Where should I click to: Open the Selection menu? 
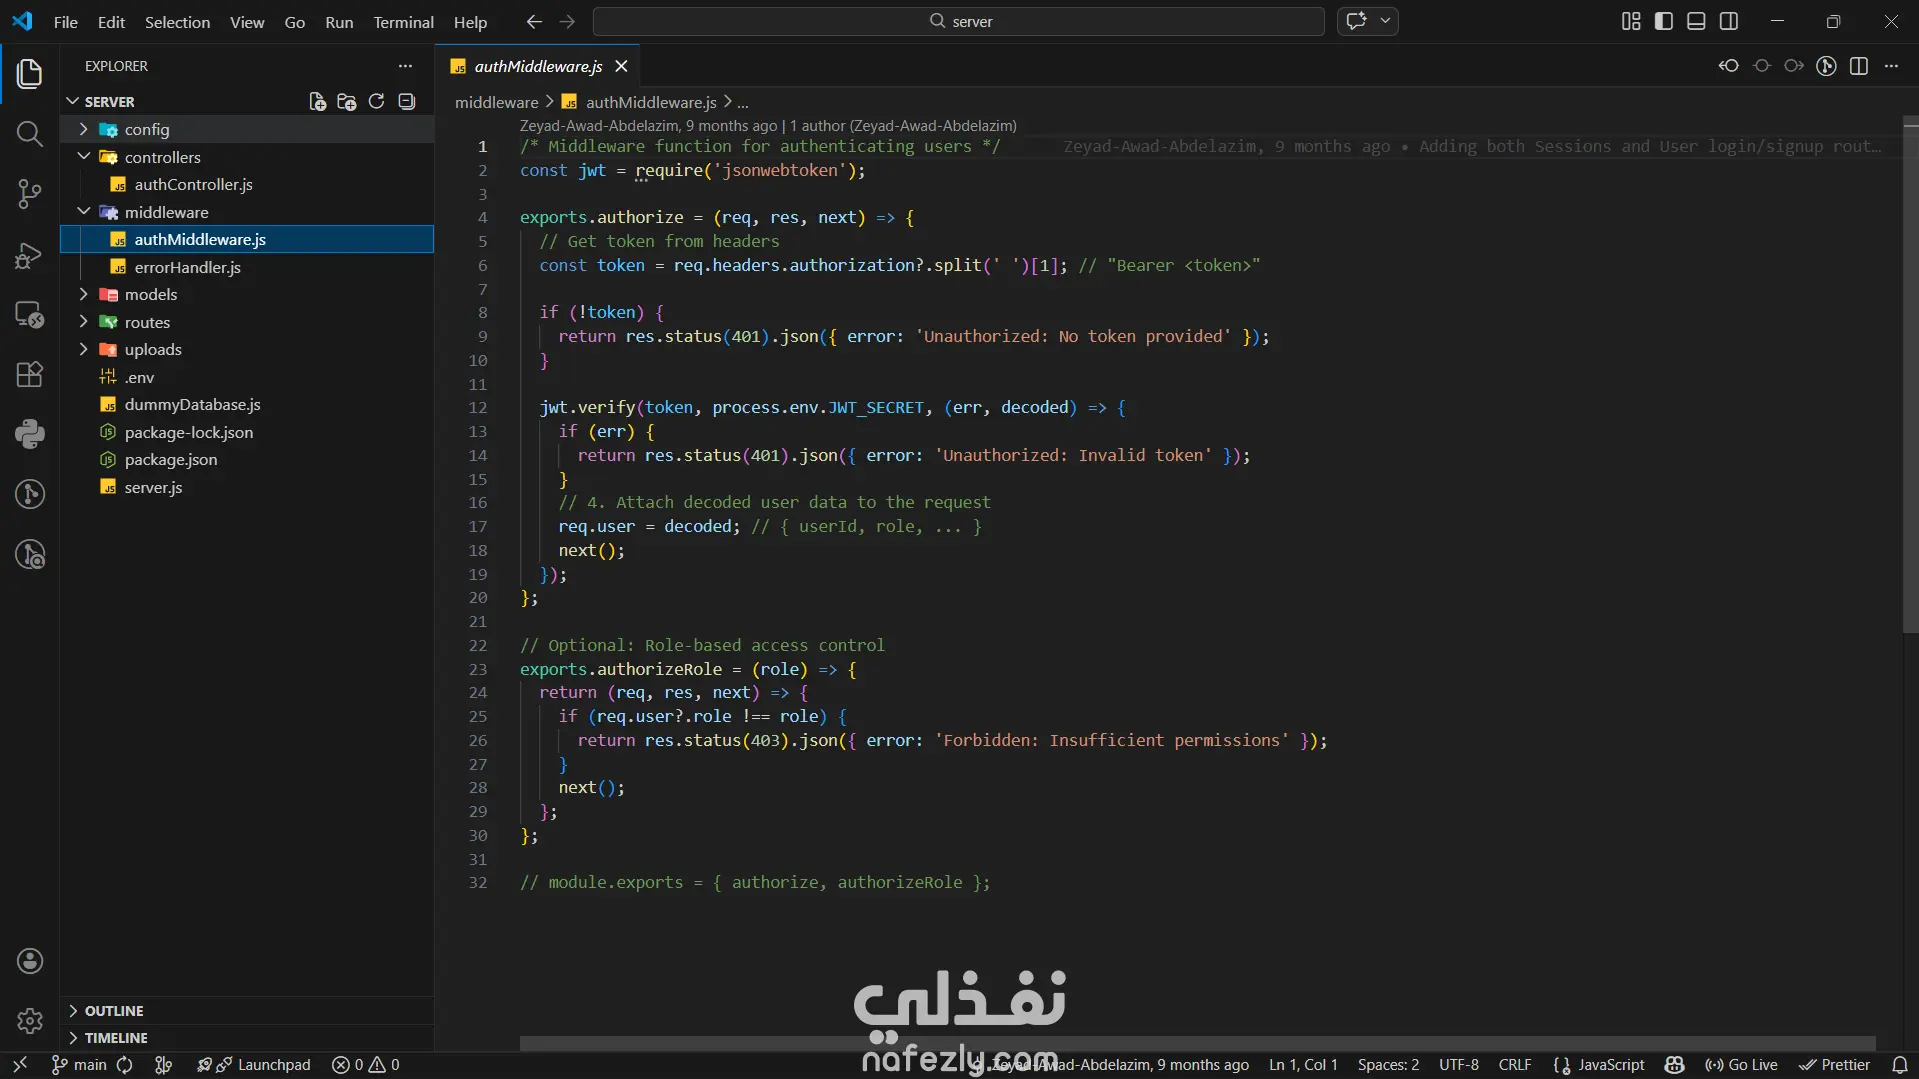pos(177,22)
